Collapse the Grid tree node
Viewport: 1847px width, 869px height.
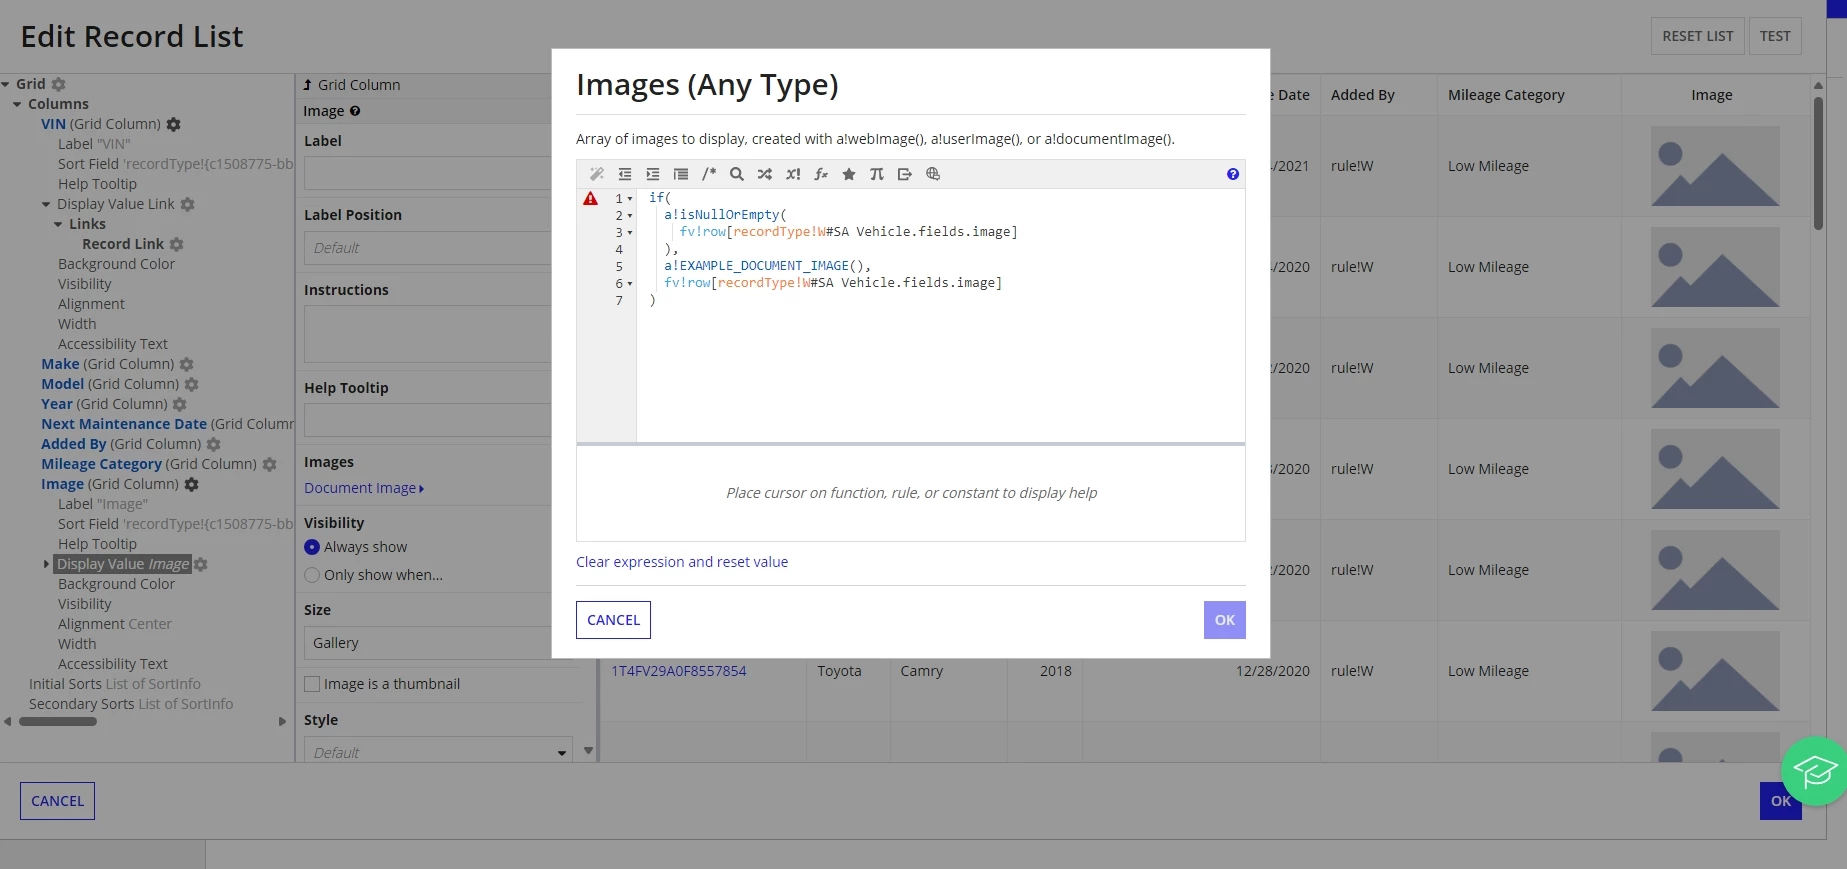[6, 84]
